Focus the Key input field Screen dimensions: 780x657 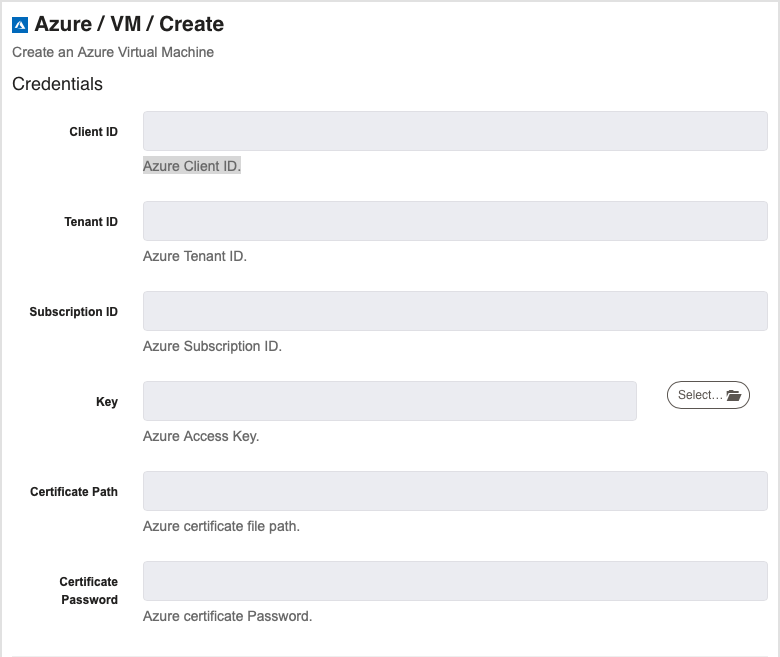pos(390,401)
